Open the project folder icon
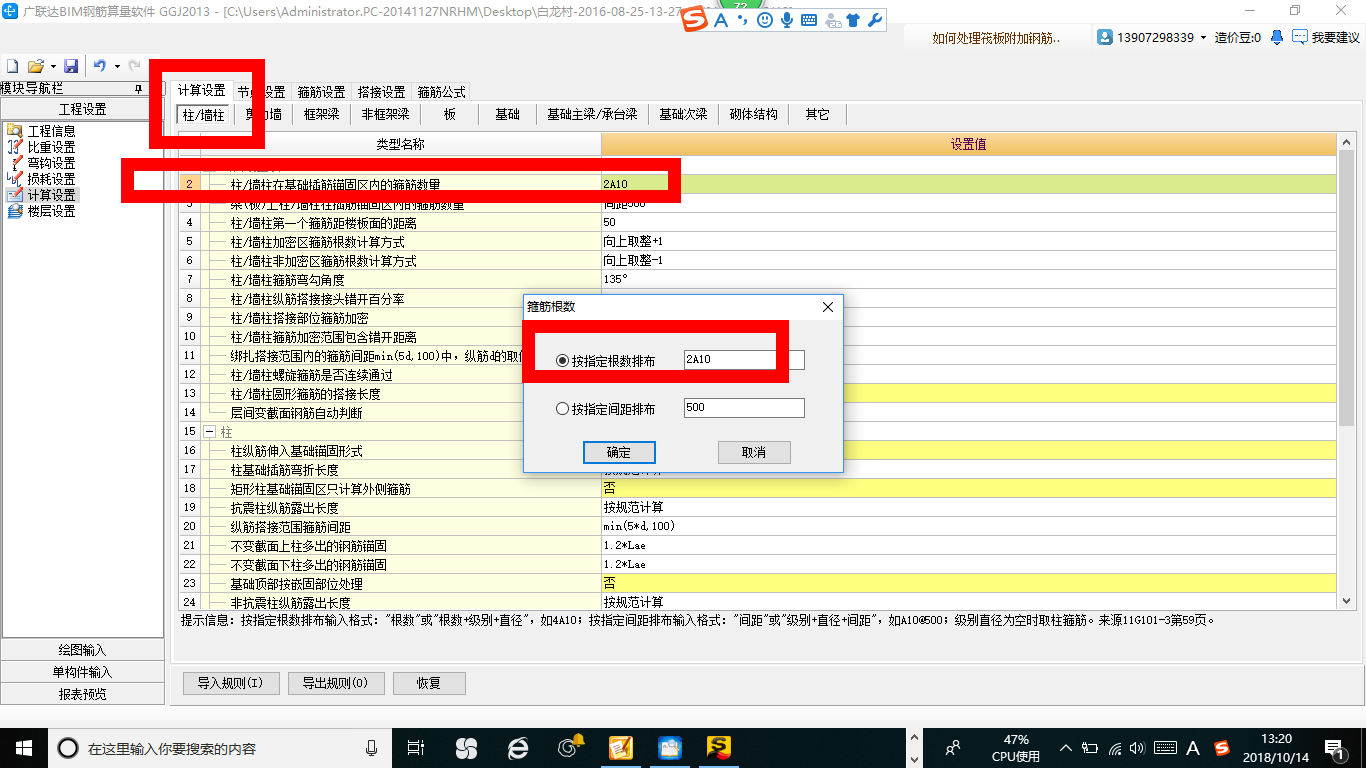1366x768 pixels. [x=35, y=66]
